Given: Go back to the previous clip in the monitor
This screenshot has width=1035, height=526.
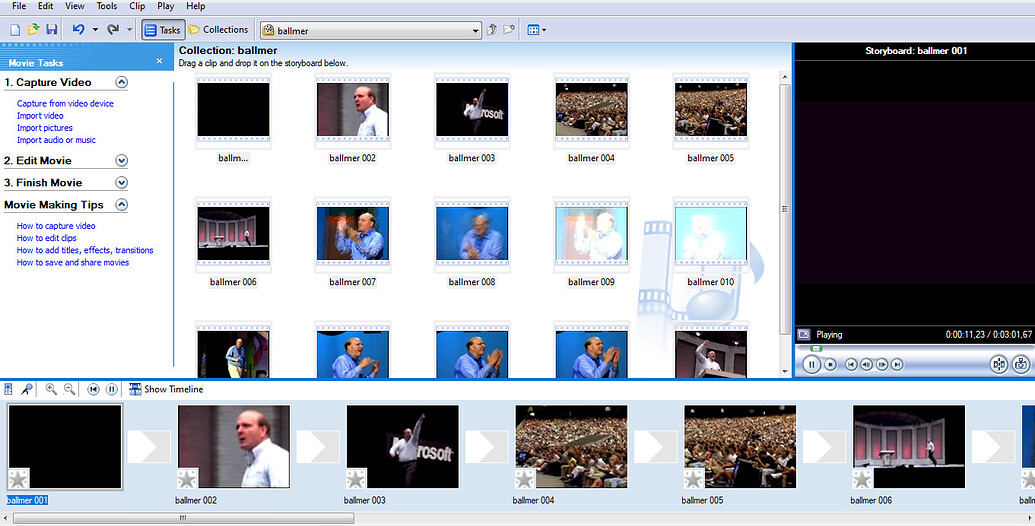Looking at the screenshot, I should [x=851, y=364].
